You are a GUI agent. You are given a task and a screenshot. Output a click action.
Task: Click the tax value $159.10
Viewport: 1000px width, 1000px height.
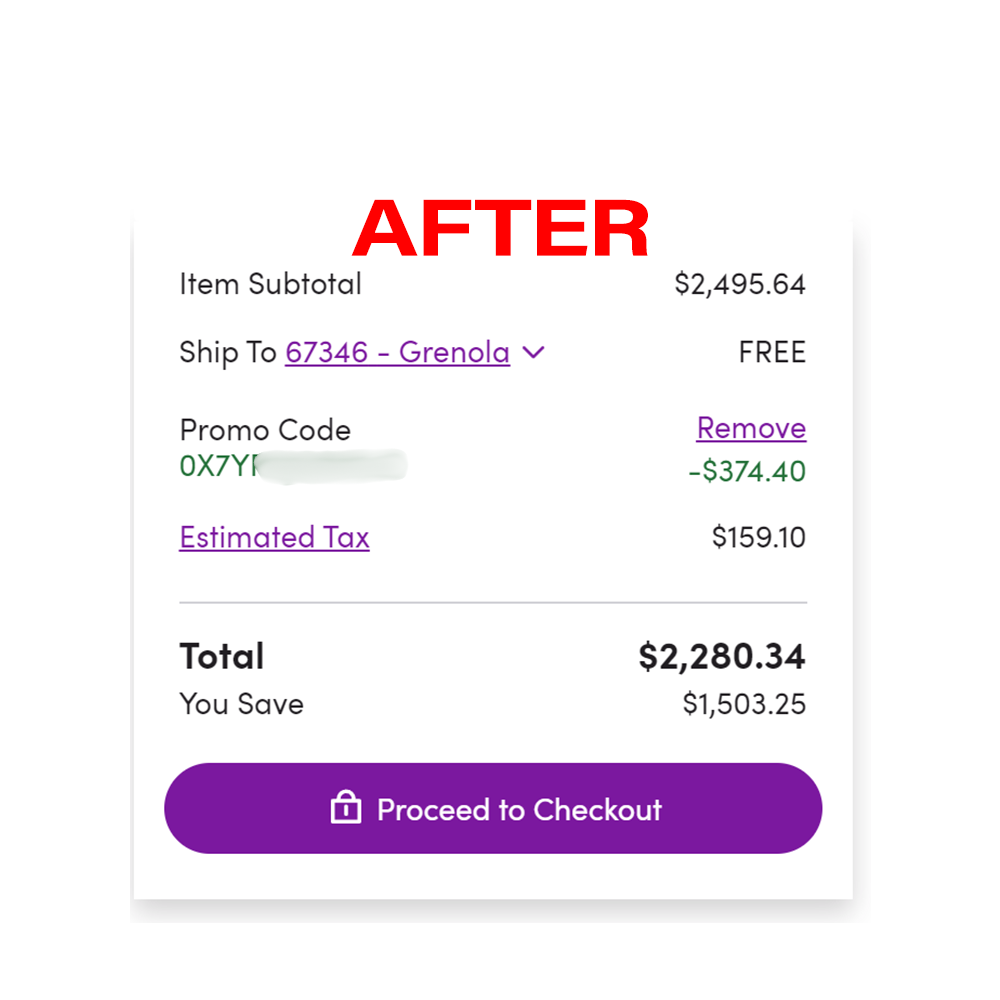757,537
